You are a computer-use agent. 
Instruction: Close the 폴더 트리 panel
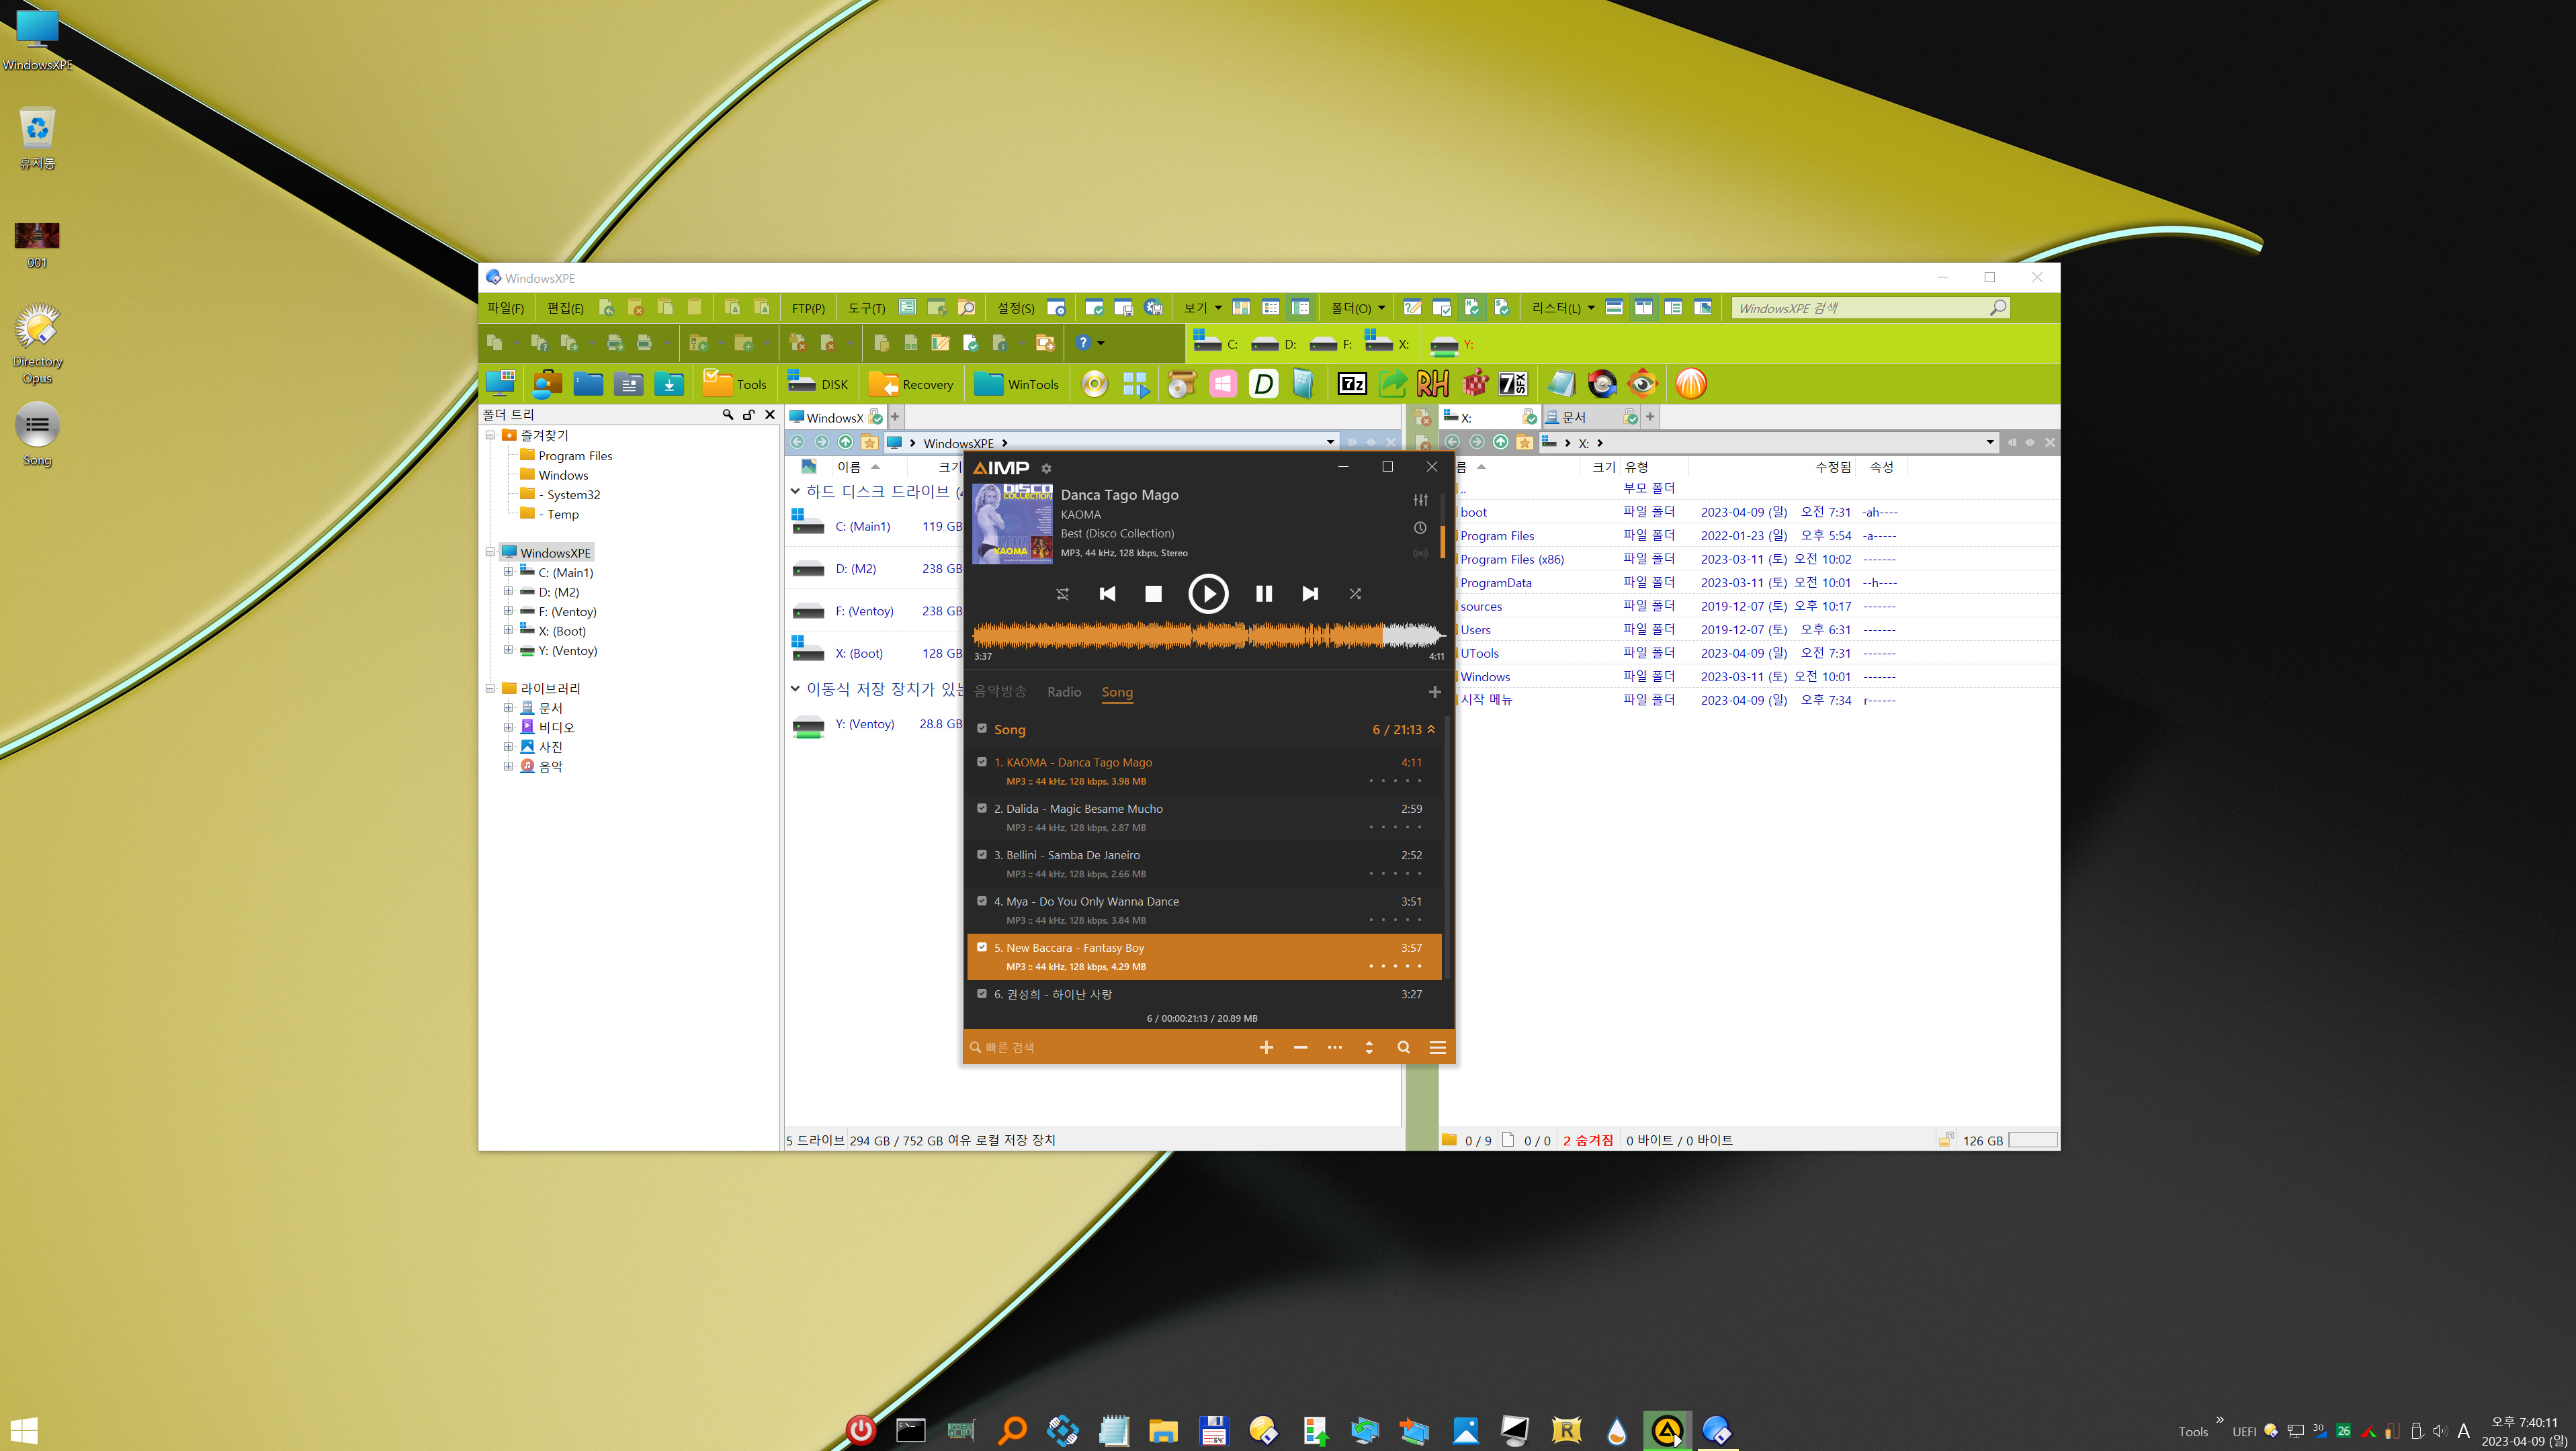pyautogui.click(x=770, y=414)
